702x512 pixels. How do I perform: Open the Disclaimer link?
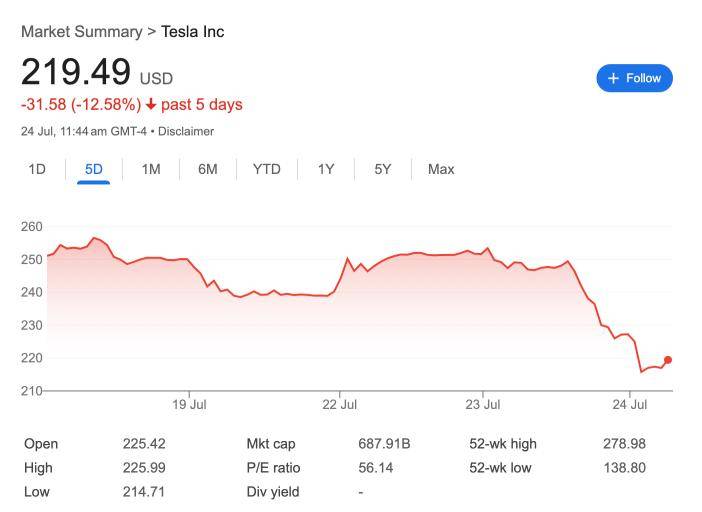tap(185, 131)
